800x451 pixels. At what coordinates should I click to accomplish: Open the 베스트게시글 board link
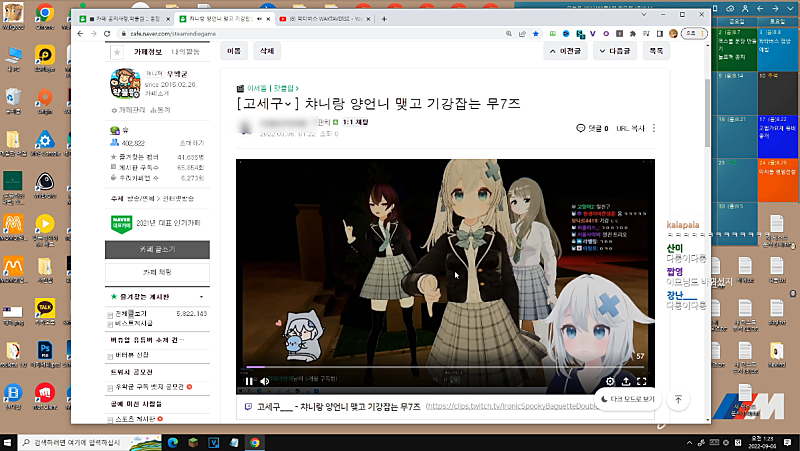(x=134, y=323)
